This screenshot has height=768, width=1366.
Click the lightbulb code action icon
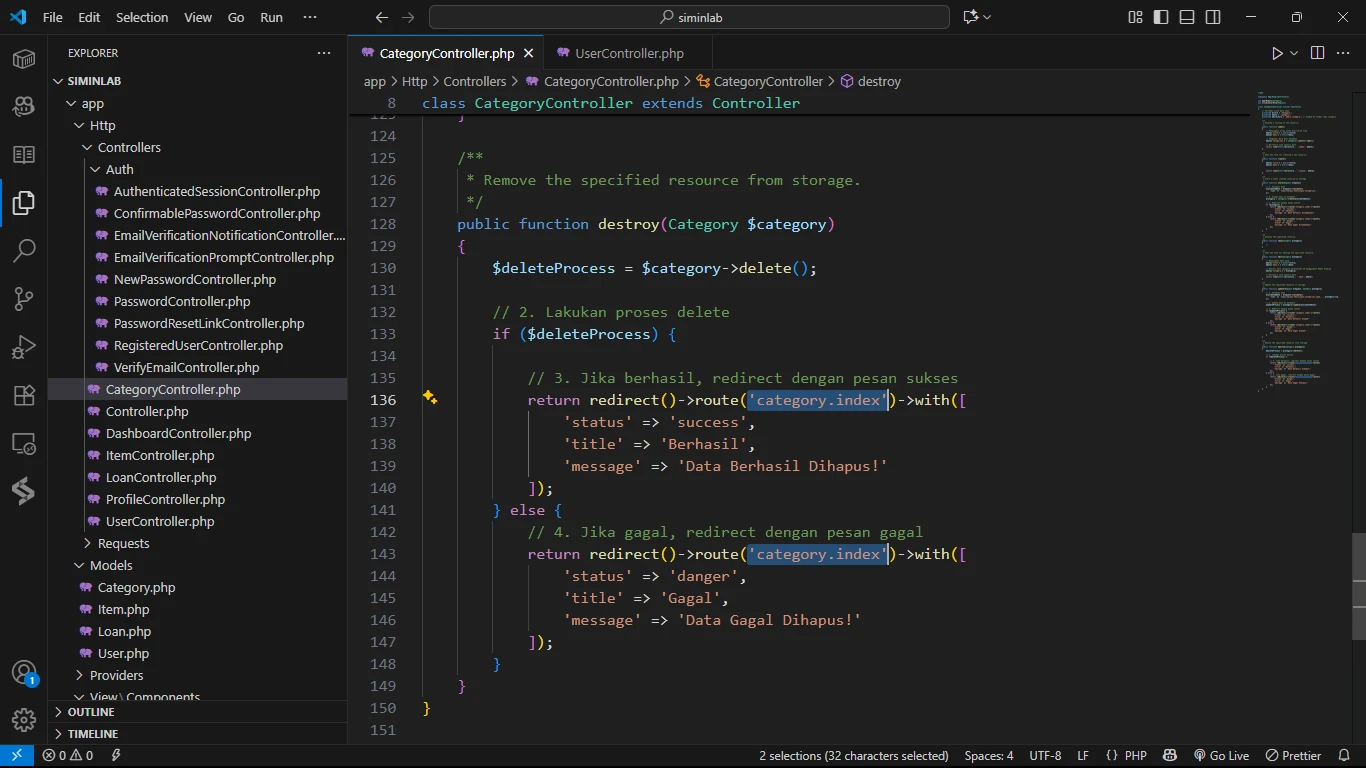[x=430, y=398]
